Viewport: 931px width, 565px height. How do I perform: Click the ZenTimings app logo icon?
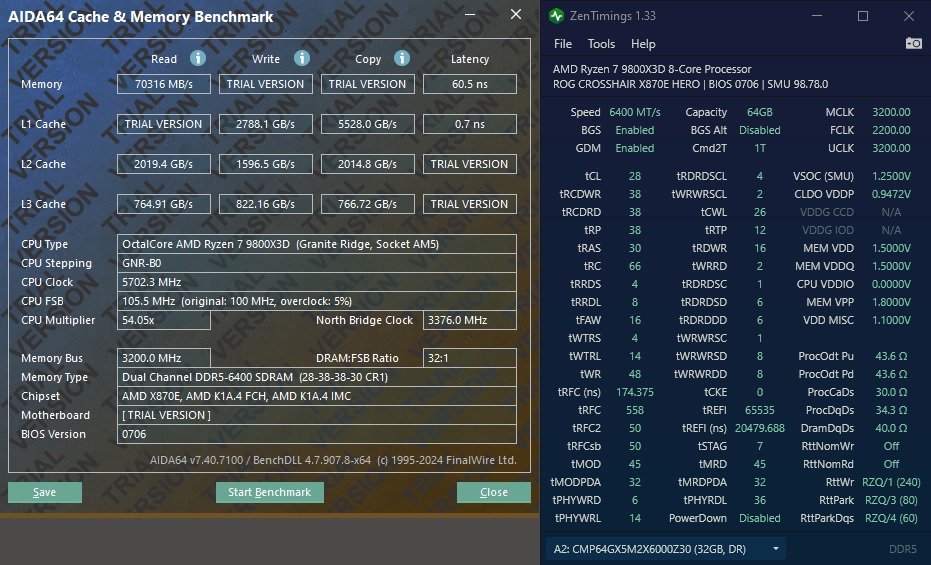tap(556, 16)
